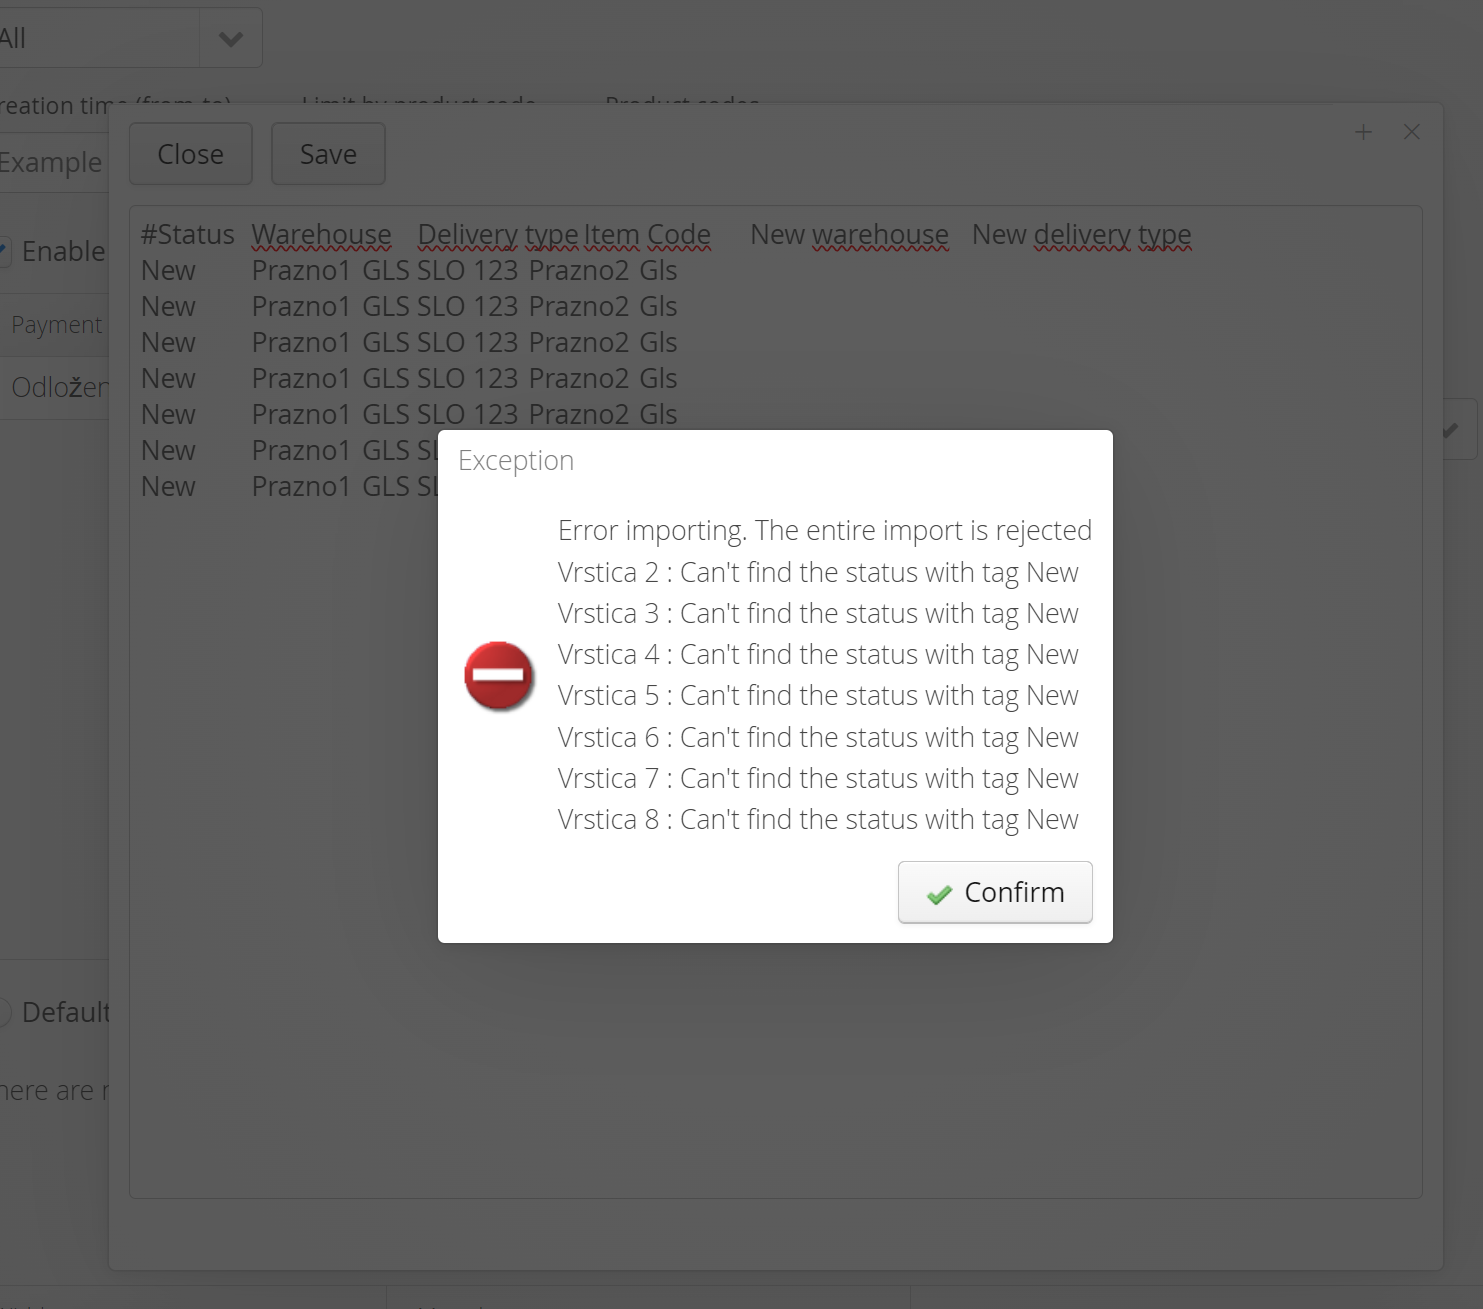
Task: Click the 'Vrstica 8' error line
Action: pyautogui.click(x=818, y=819)
